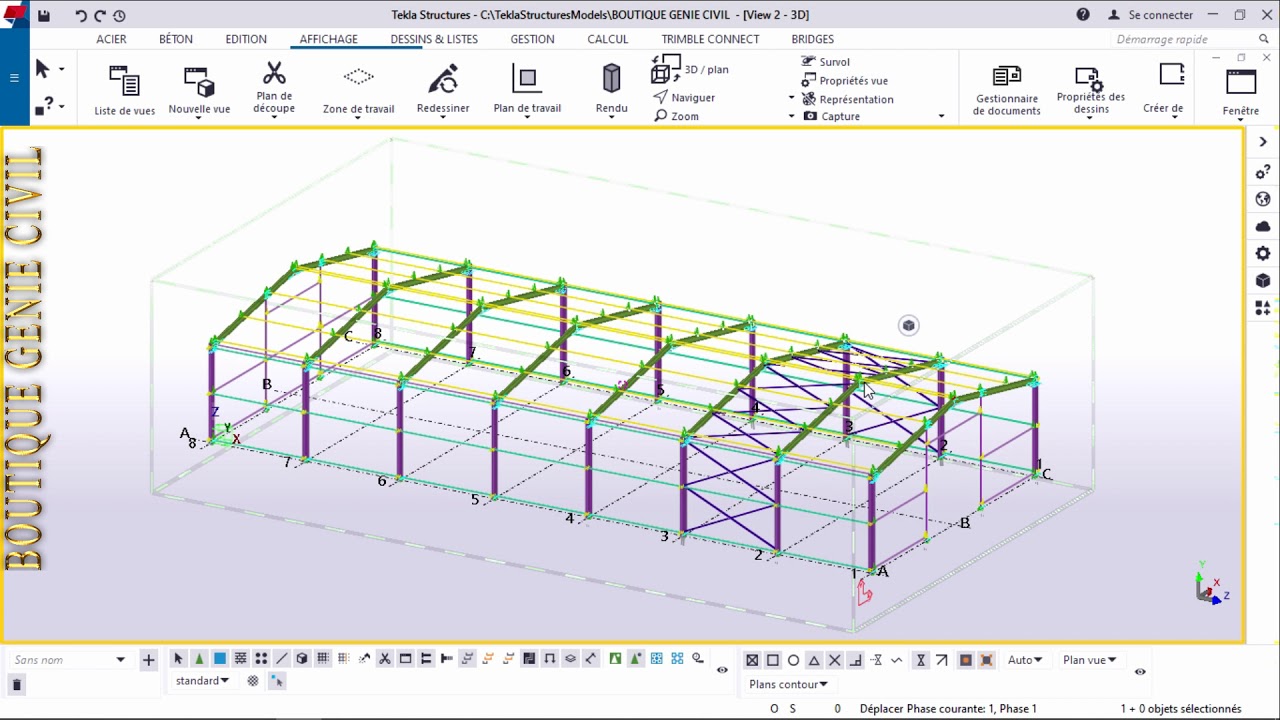Toggle the snap to intersection X switch
The width and height of the screenshot is (1280, 720).
click(x=835, y=660)
